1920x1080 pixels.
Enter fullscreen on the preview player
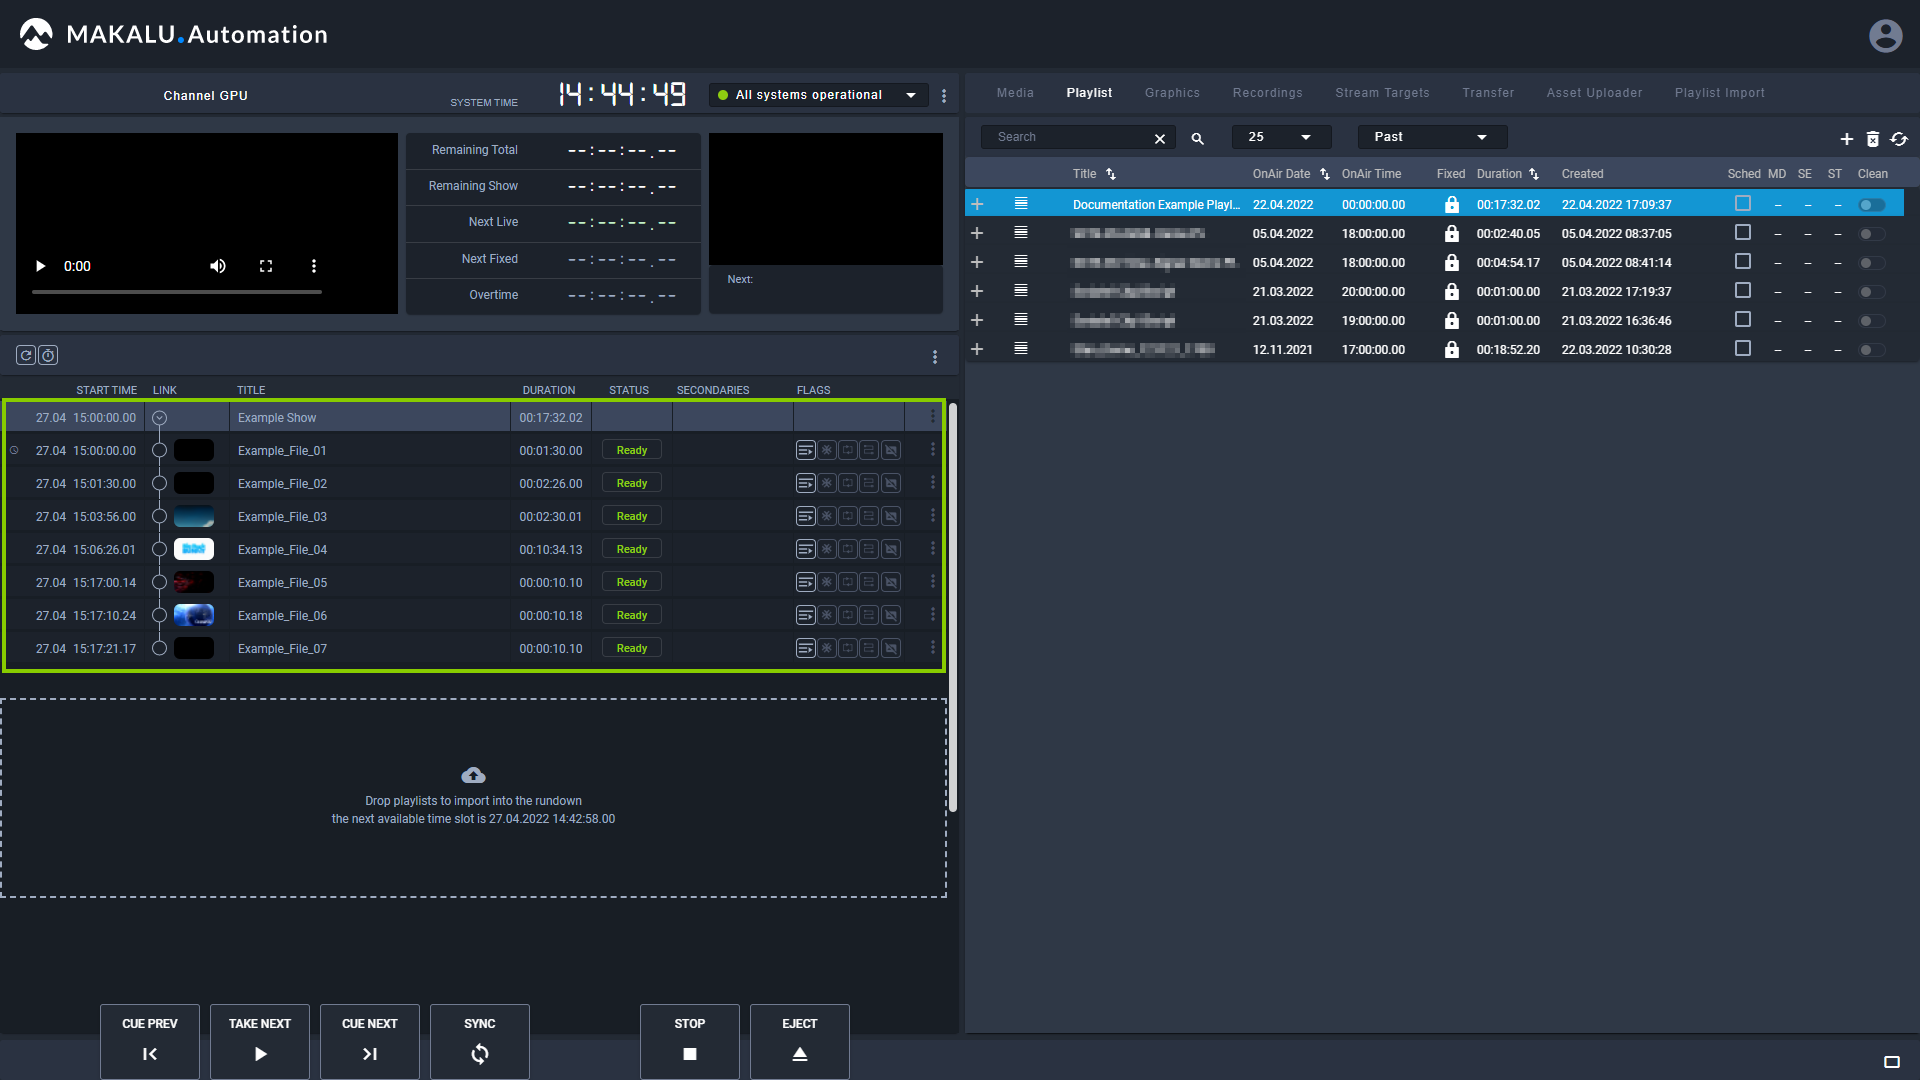click(x=266, y=266)
